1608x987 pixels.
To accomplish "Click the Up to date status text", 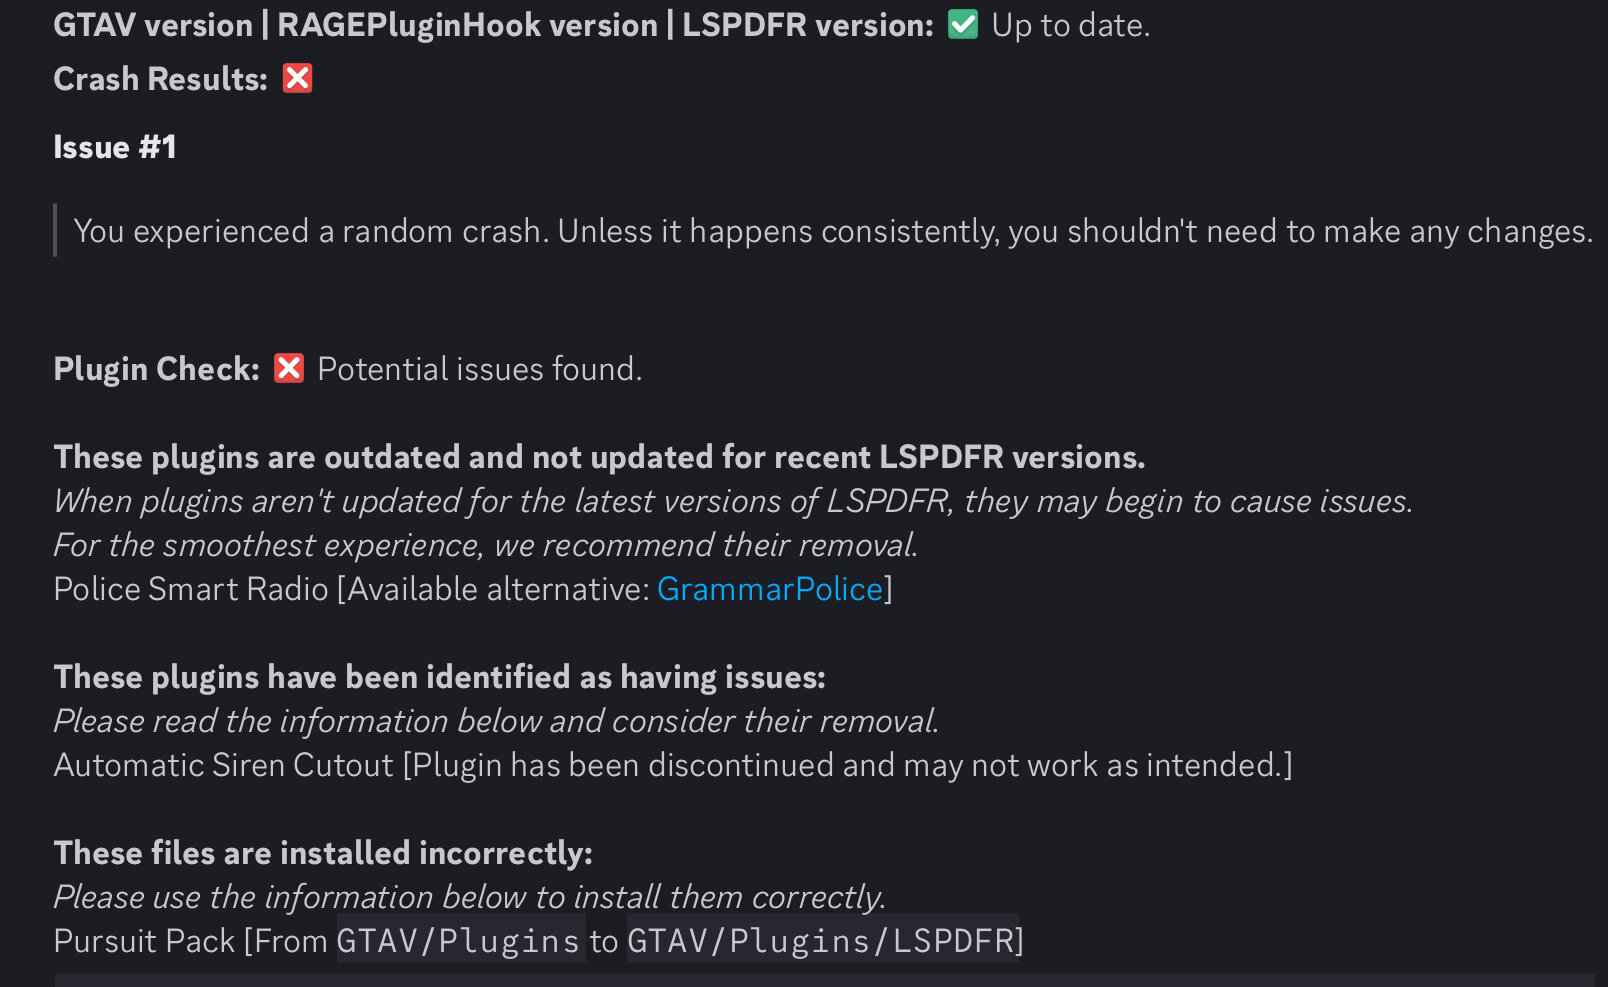I will pos(1070,25).
